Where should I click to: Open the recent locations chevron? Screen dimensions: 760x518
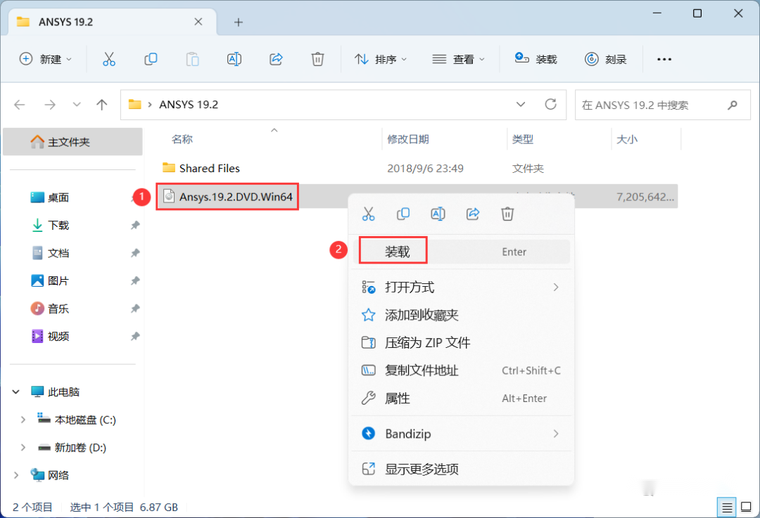[77, 105]
